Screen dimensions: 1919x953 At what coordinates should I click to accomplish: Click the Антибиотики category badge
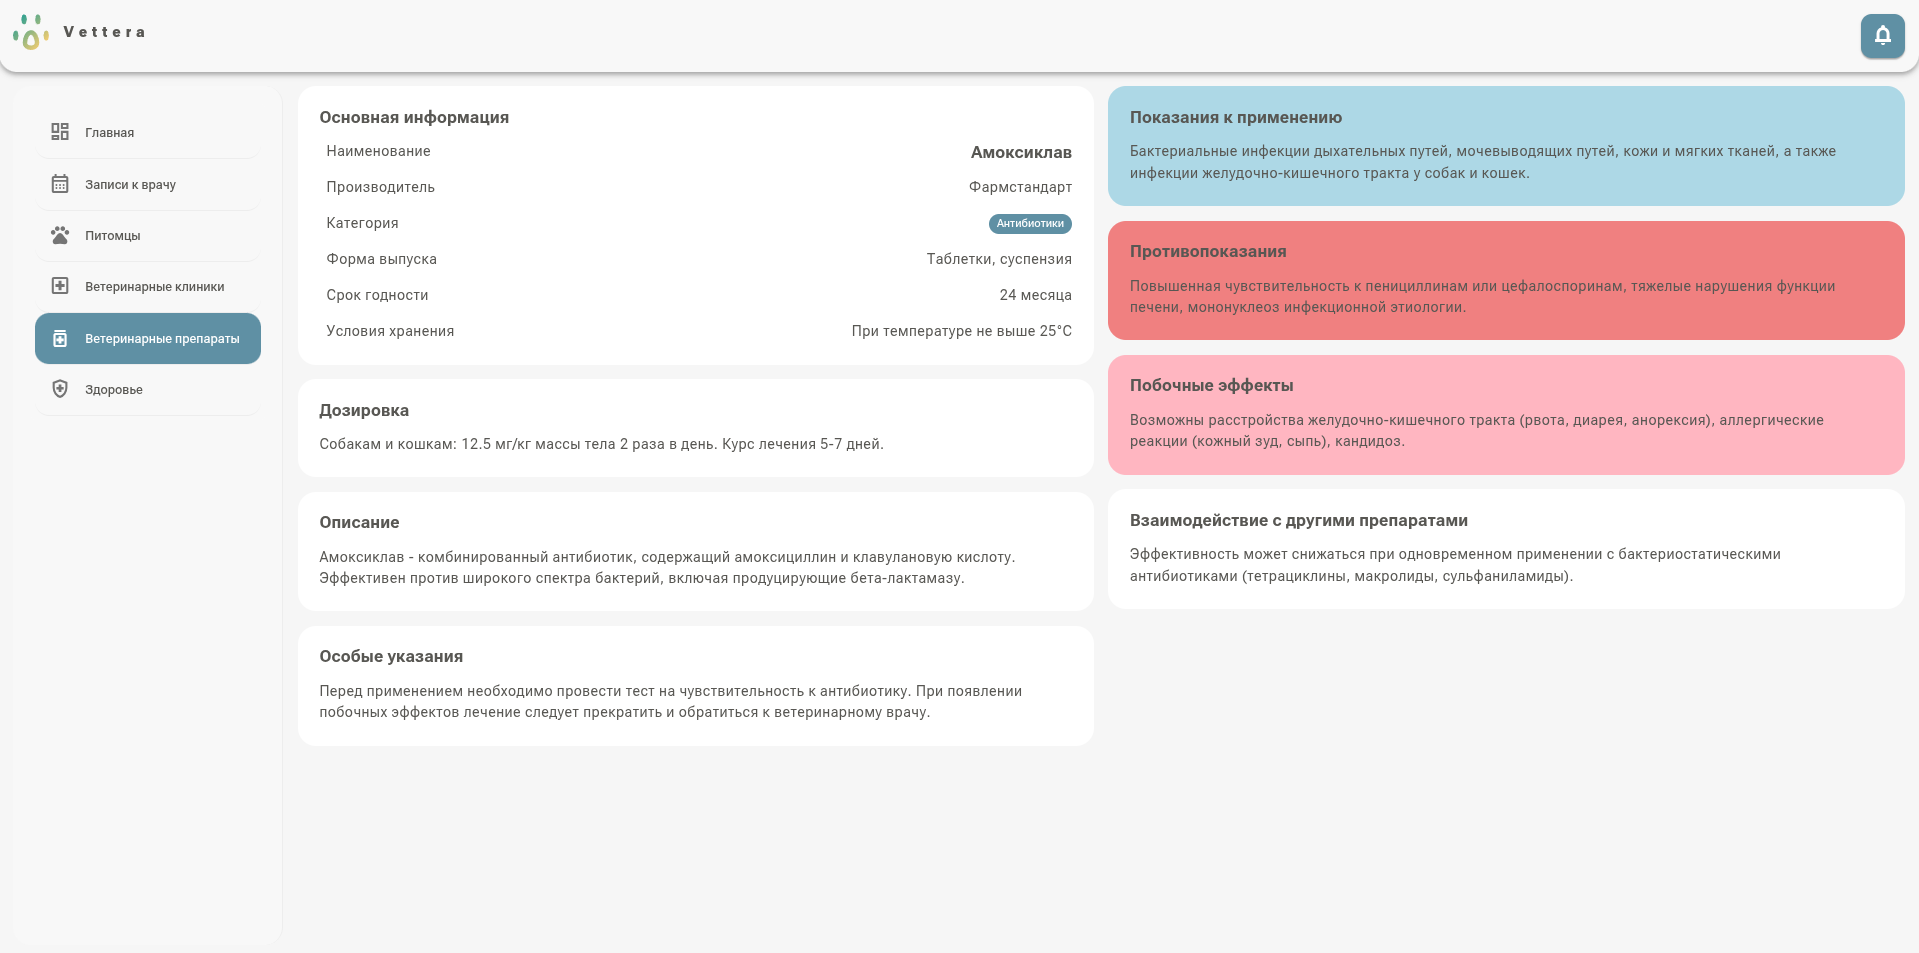pos(1030,224)
